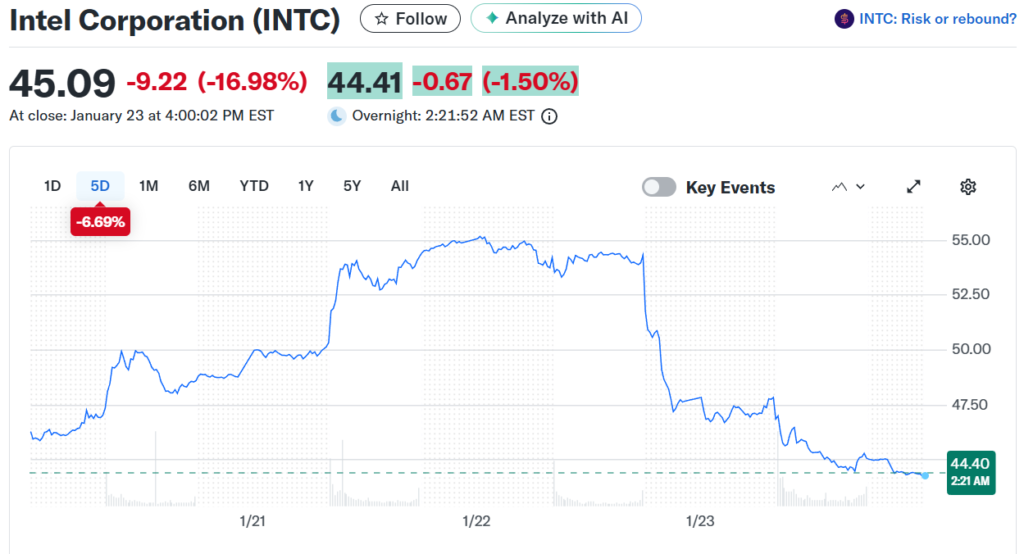Click the star icon in Follow button
This screenshot has width=1024, height=554.
(381, 18)
